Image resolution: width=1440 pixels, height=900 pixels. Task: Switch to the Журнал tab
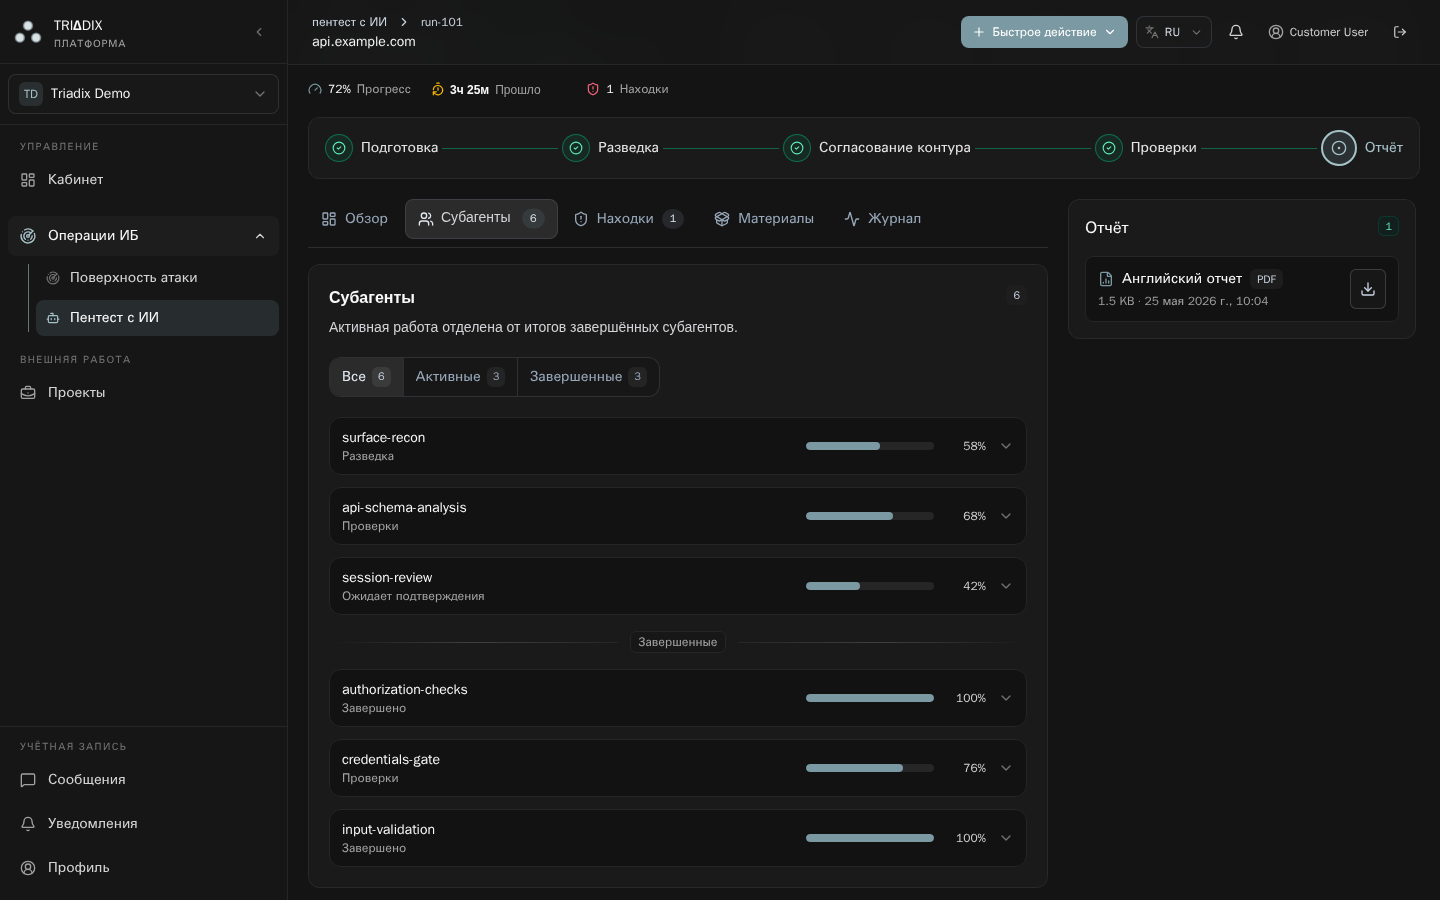tap(882, 219)
